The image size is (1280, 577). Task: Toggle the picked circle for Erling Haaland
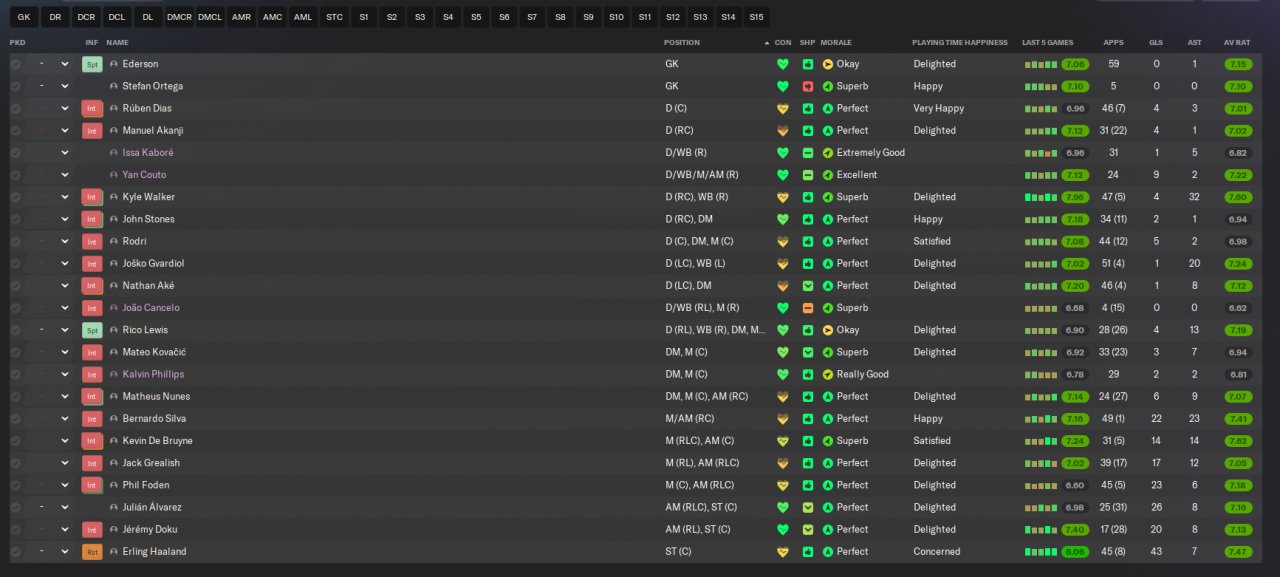[15, 552]
